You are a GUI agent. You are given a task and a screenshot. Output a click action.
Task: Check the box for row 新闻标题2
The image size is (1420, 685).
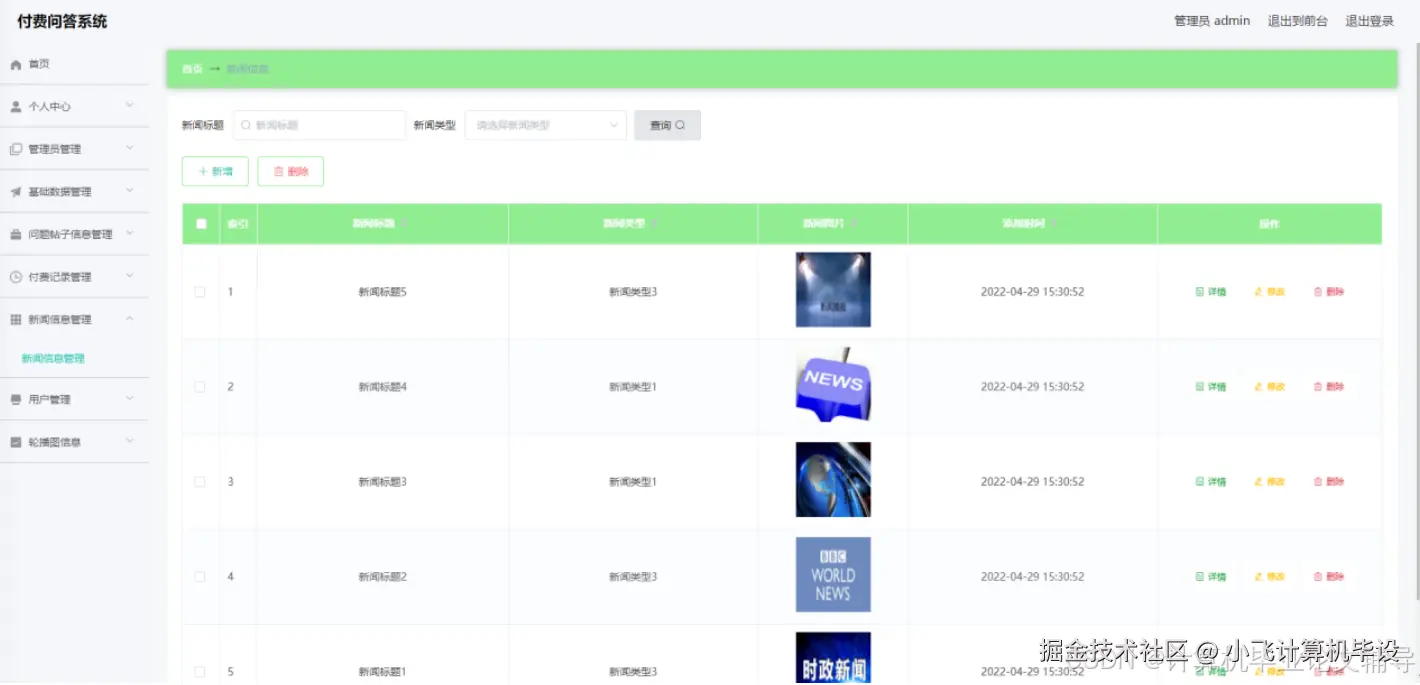[200, 577]
